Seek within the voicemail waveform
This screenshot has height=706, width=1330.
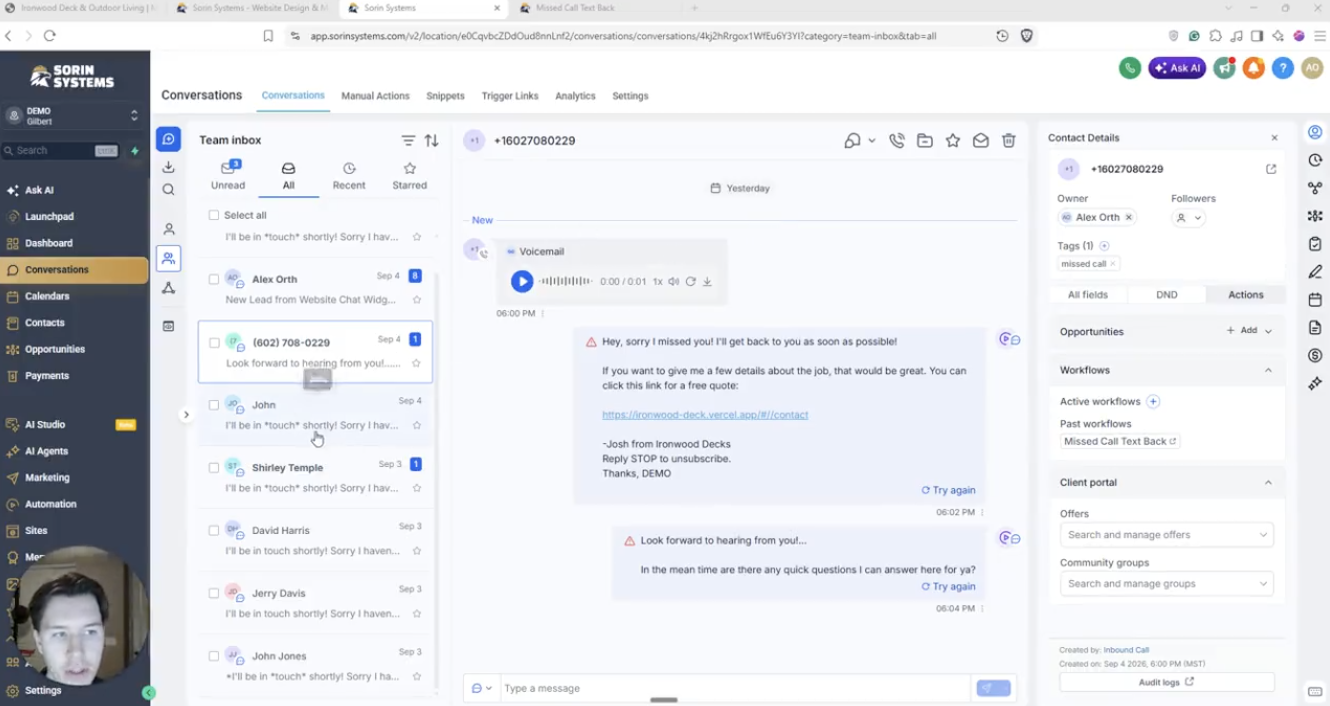(566, 282)
